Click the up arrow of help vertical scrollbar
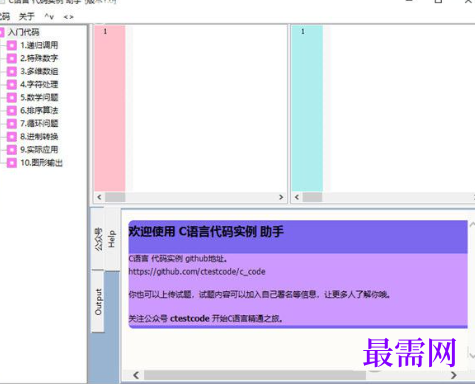This screenshot has height=384, width=475. [472, 225]
